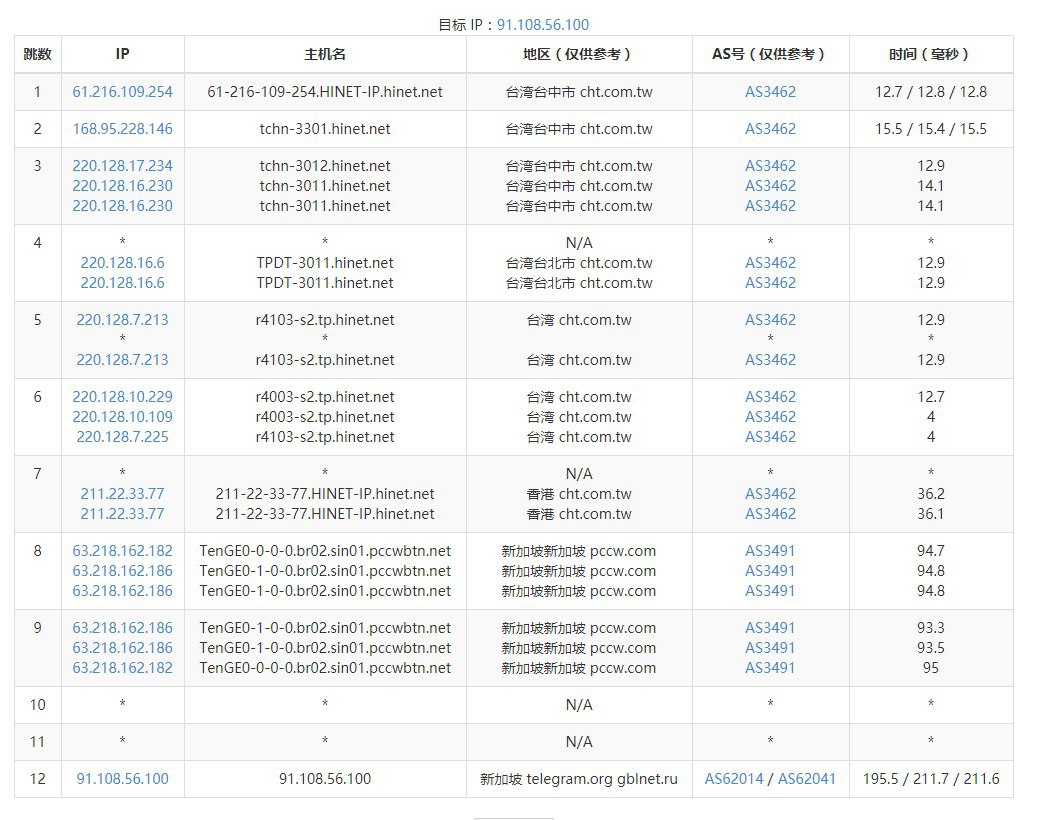
Task: Click the hostname tchn-3301.hinet.net
Action: click(325, 129)
